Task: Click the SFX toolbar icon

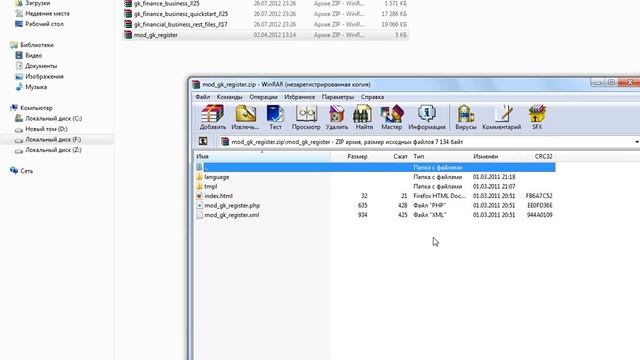Action: (x=537, y=117)
